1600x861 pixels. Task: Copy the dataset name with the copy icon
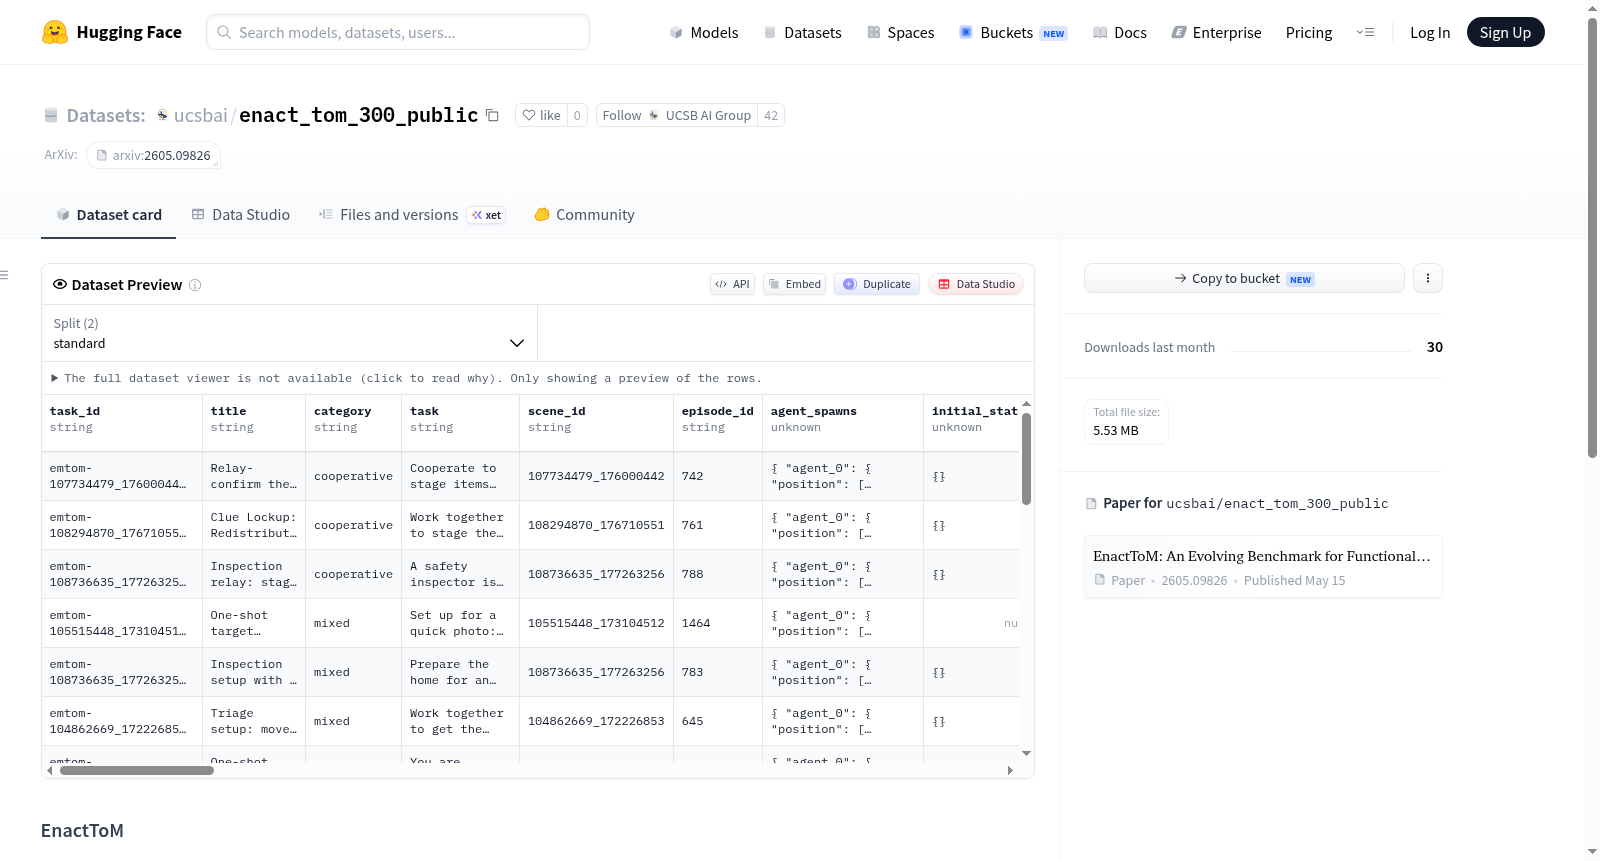pyautogui.click(x=492, y=115)
